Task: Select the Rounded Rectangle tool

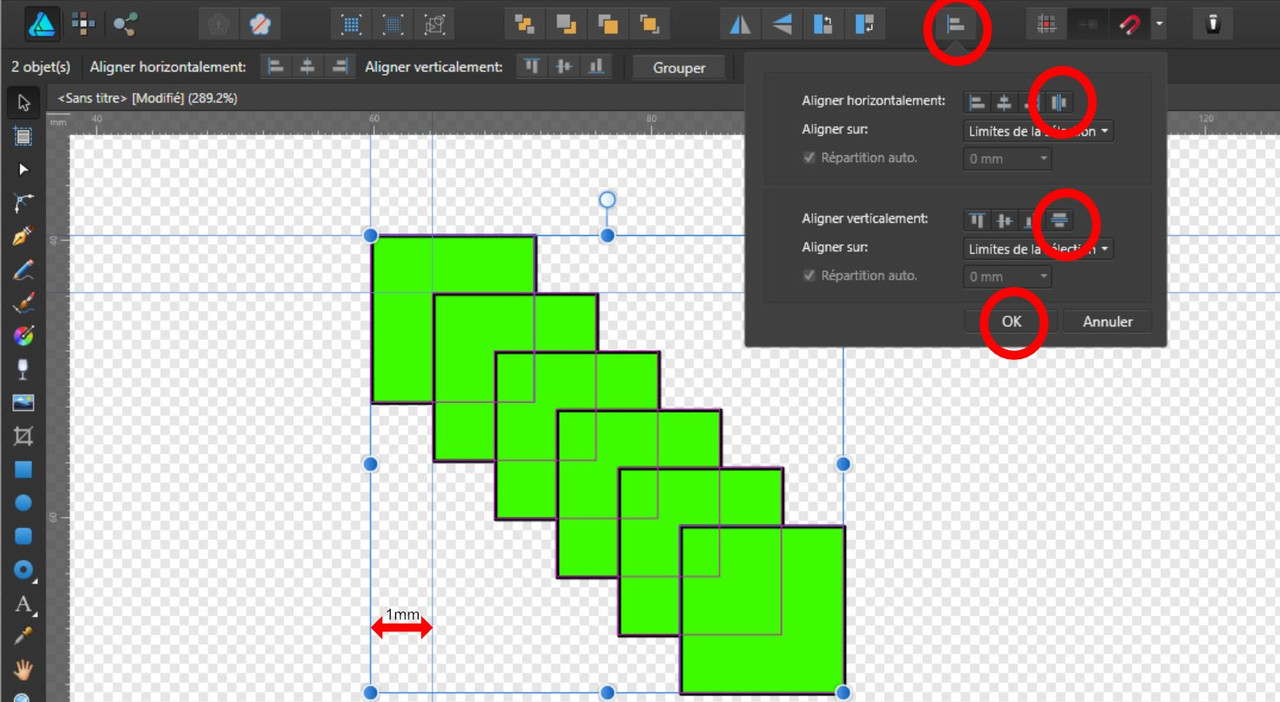Action: click(x=23, y=536)
